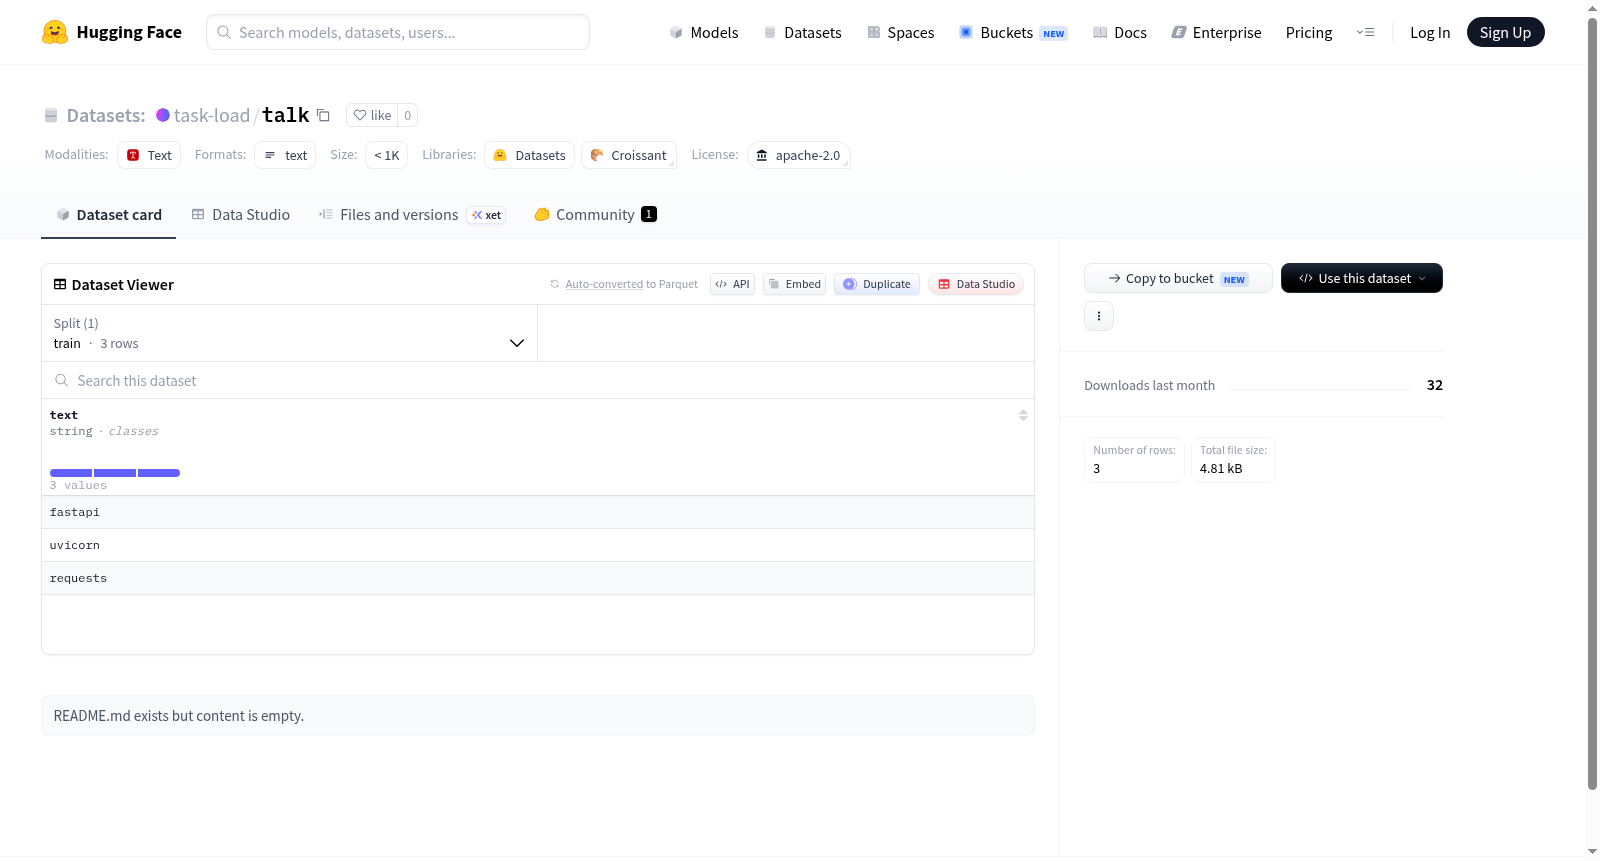Click the apache-2.0 license tag
1600x861 pixels.
[x=798, y=155]
